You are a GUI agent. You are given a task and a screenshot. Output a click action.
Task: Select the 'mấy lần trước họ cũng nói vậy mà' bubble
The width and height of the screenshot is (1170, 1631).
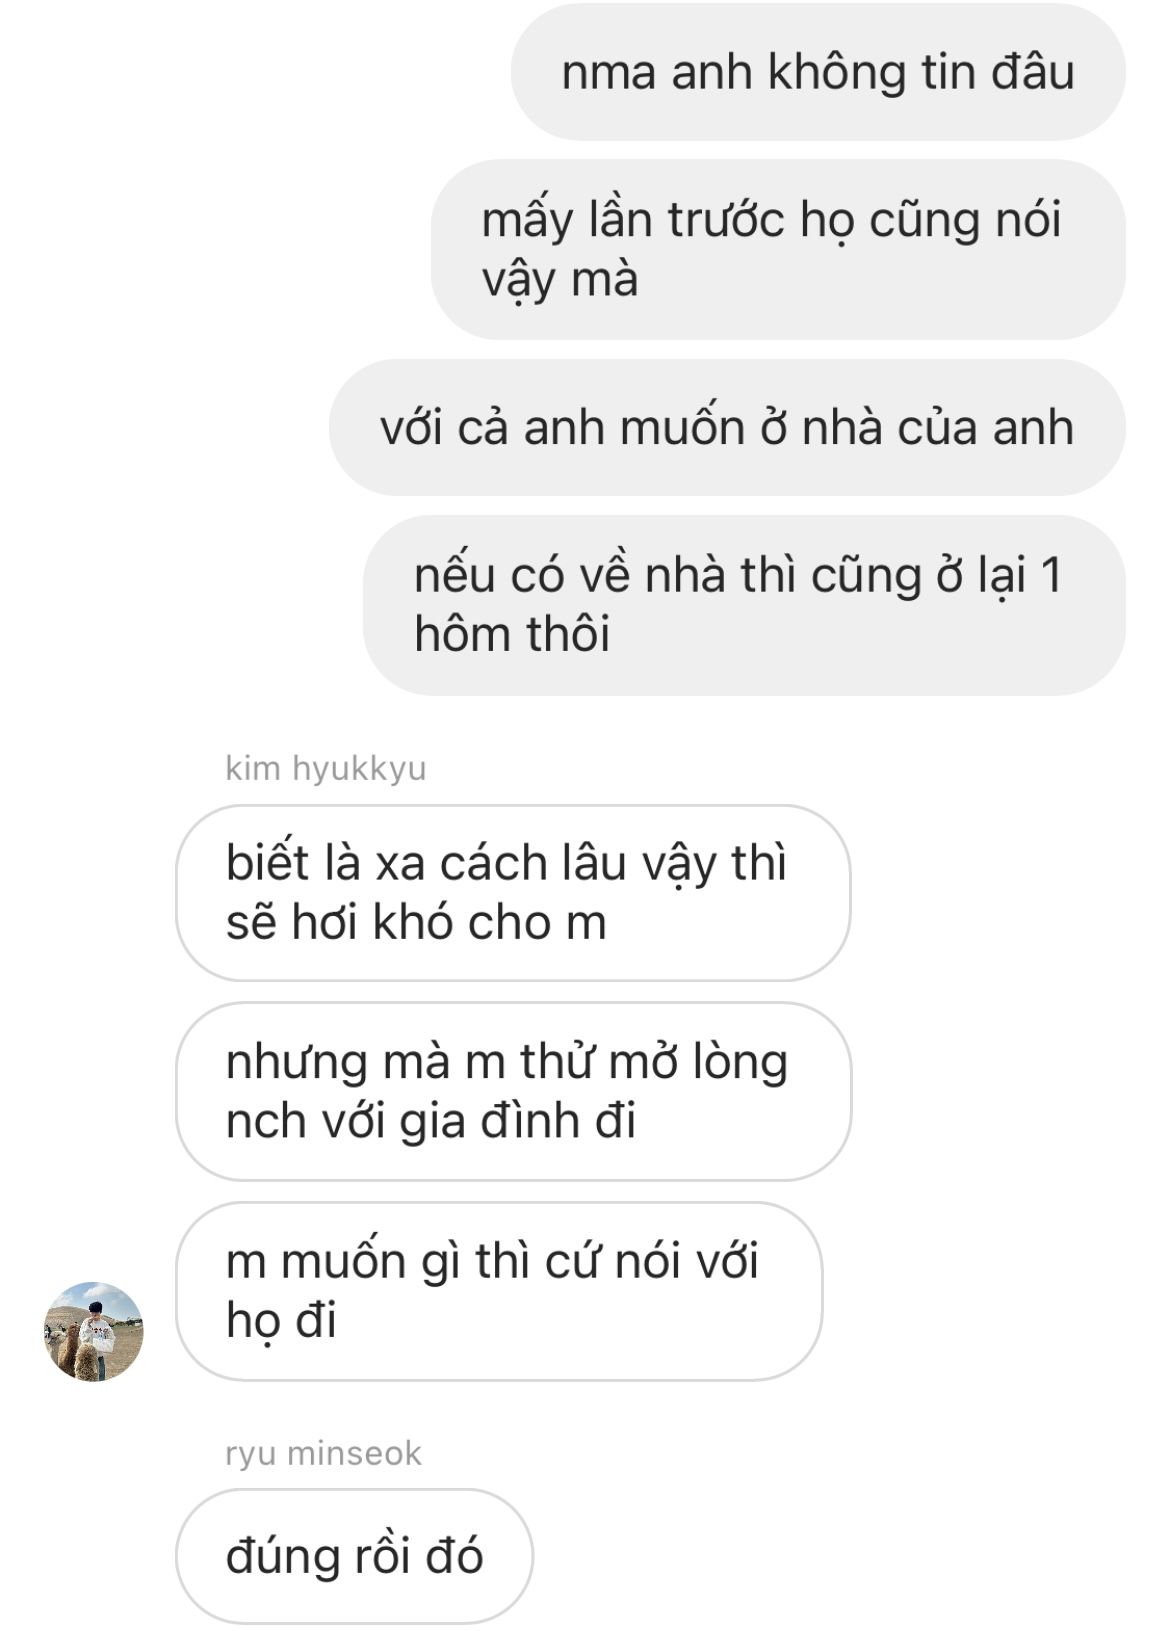click(x=778, y=249)
